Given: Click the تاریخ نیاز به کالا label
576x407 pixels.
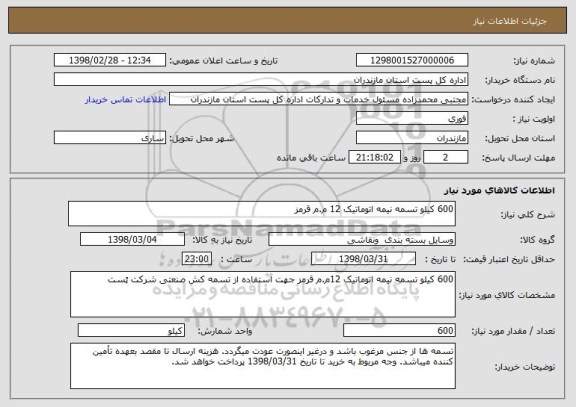Looking at the screenshot, I should point(222,240).
